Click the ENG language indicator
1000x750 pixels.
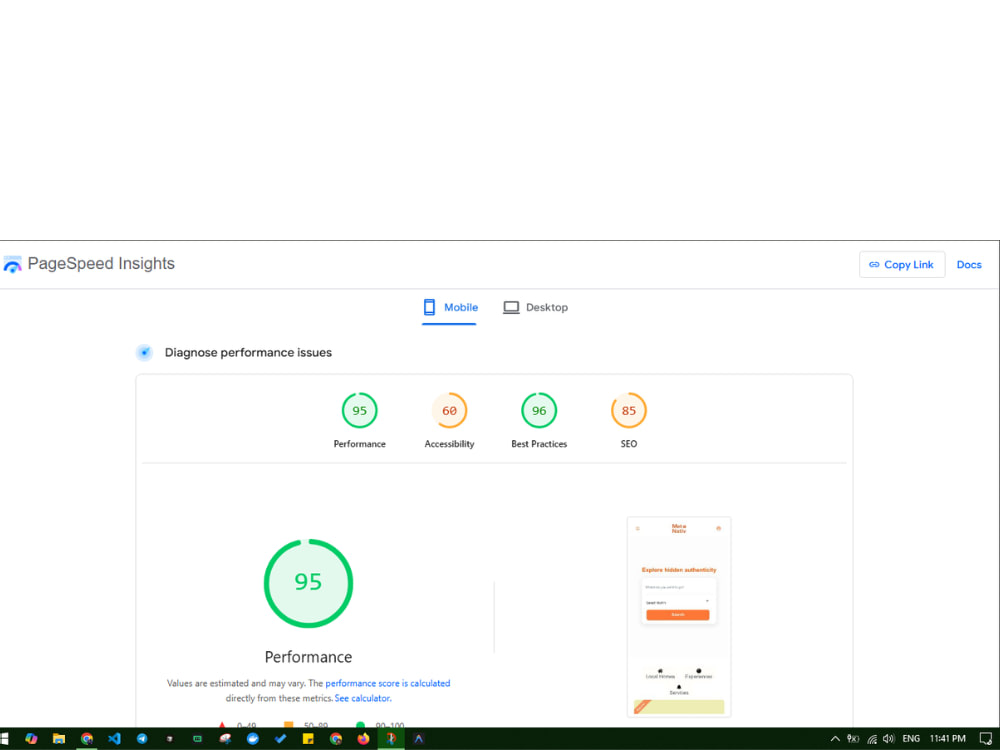911,739
